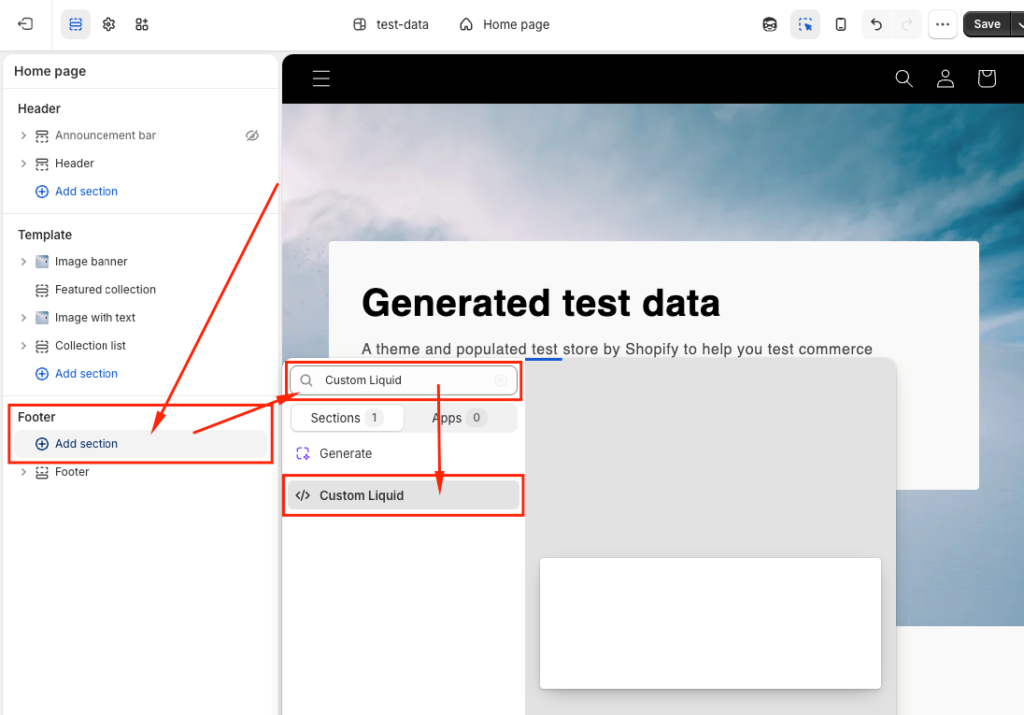Select the Sections panel icon
This screenshot has height=715, width=1024.
76,24
